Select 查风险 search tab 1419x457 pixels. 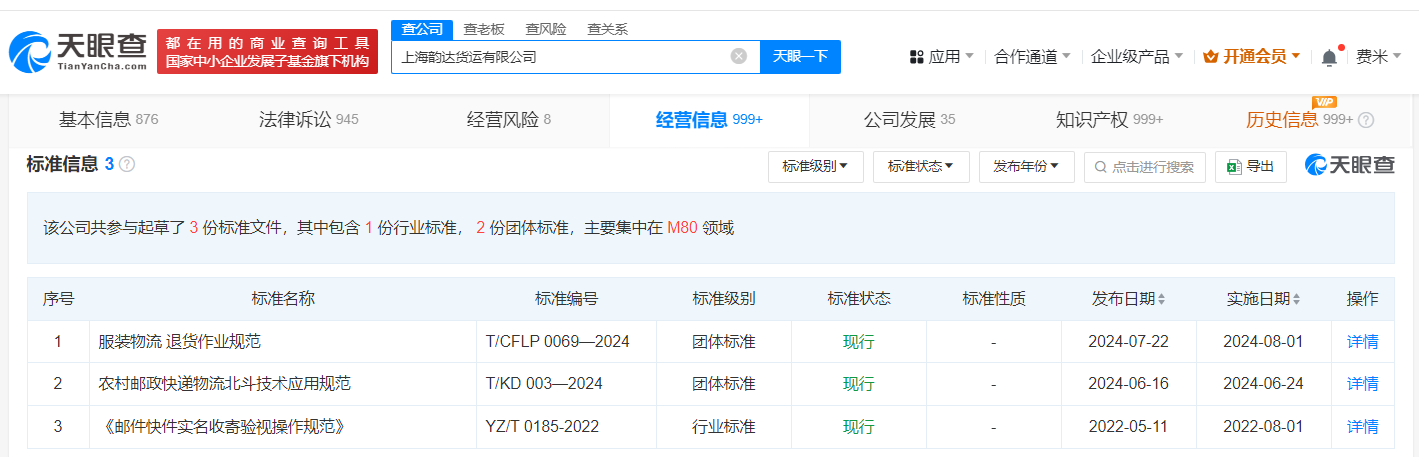pyautogui.click(x=546, y=29)
